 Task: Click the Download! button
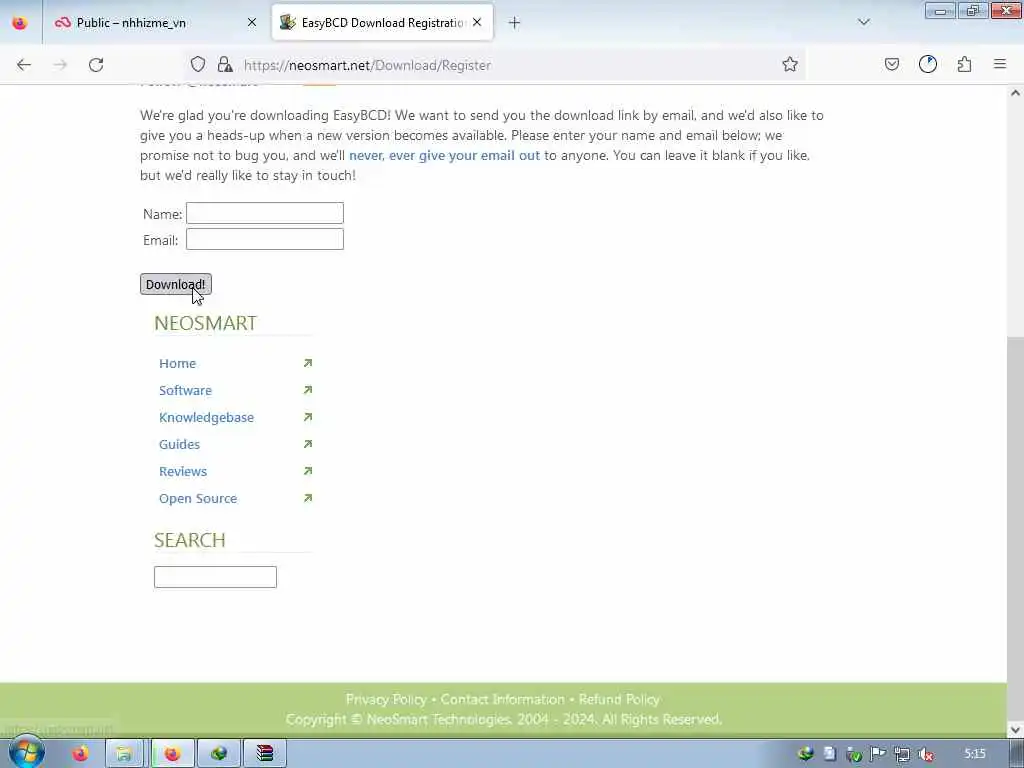[176, 284]
